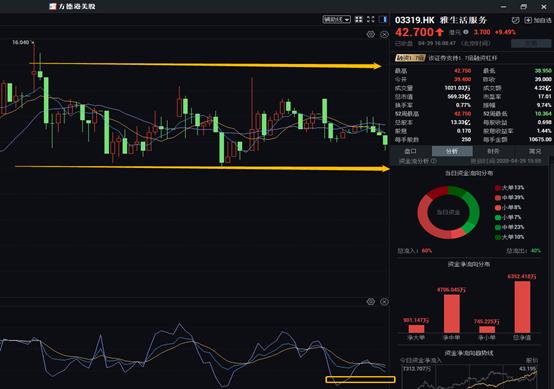554x389 pixels.
Task: Click the +9.49% change percentage
Action: click(x=505, y=32)
